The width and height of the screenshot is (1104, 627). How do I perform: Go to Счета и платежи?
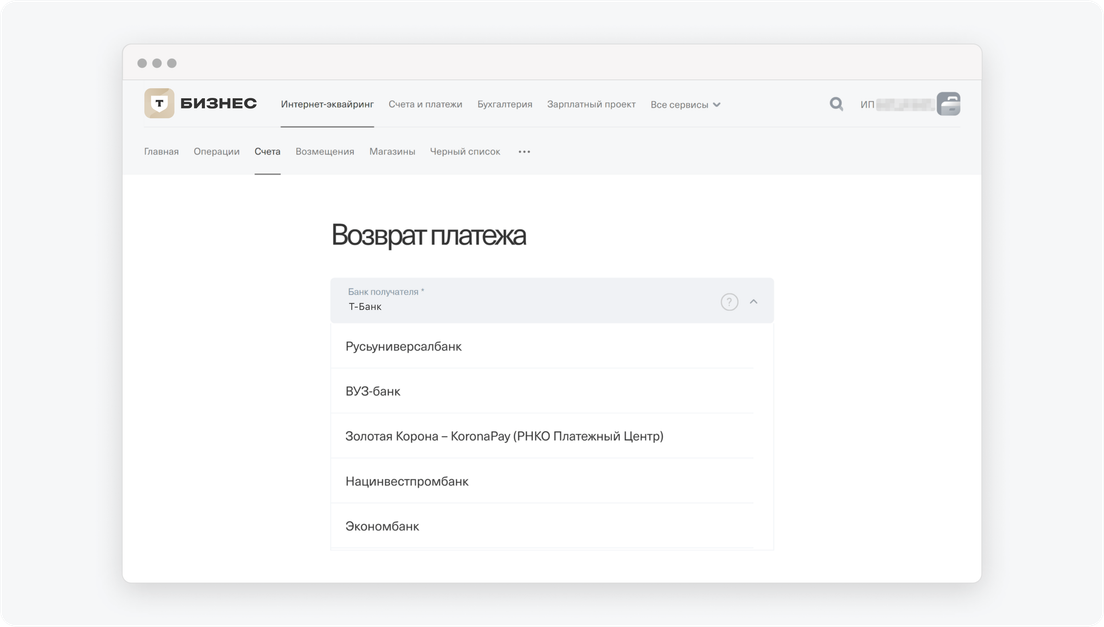[x=425, y=104]
